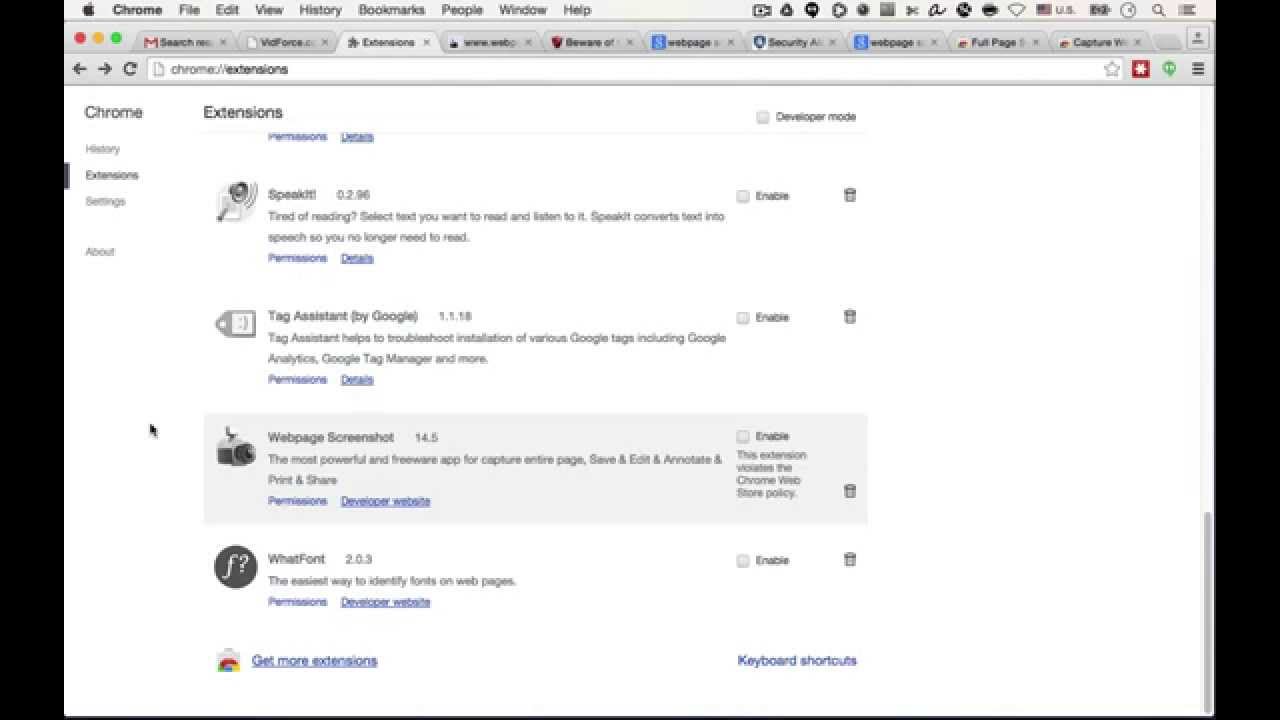1280x720 pixels.
Task: Trash the Webpage Screenshot extension
Action: (x=850, y=491)
